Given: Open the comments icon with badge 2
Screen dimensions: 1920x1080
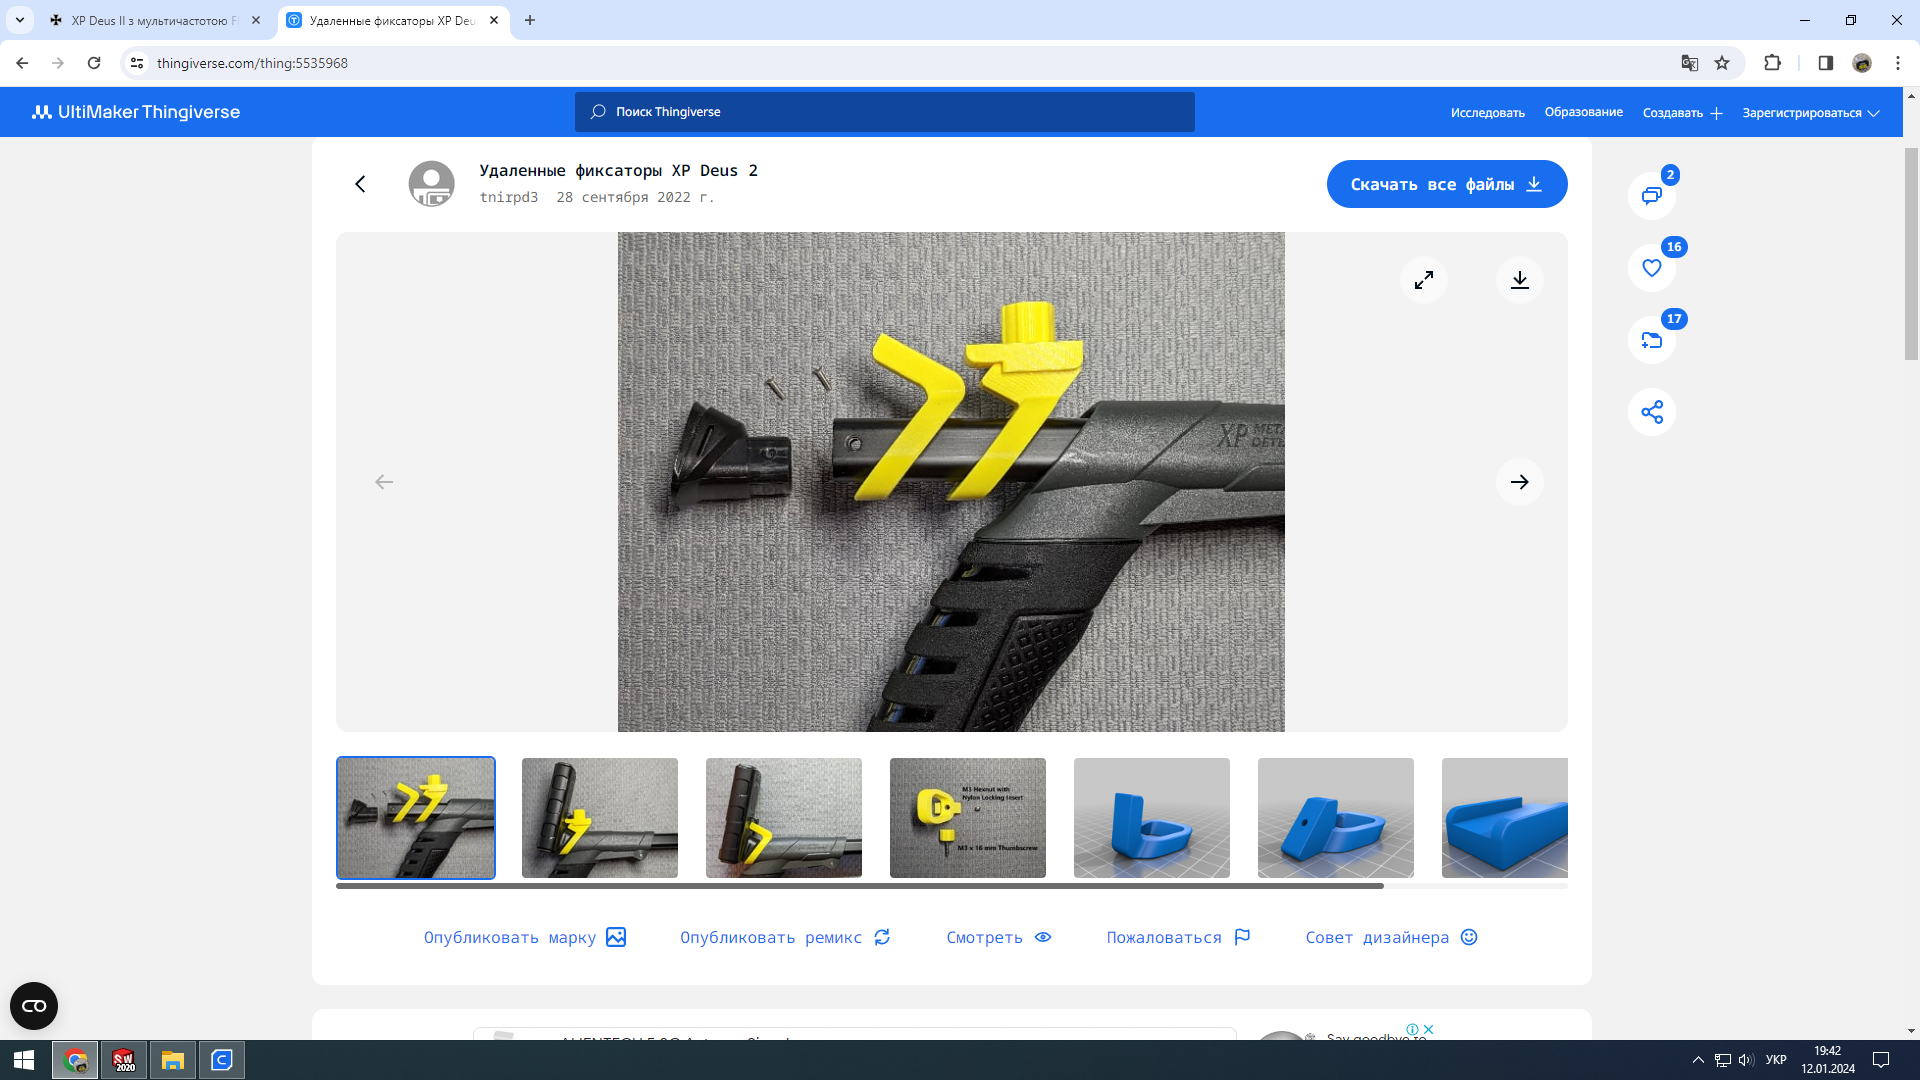Looking at the screenshot, I should click(x=1652, y=195).
